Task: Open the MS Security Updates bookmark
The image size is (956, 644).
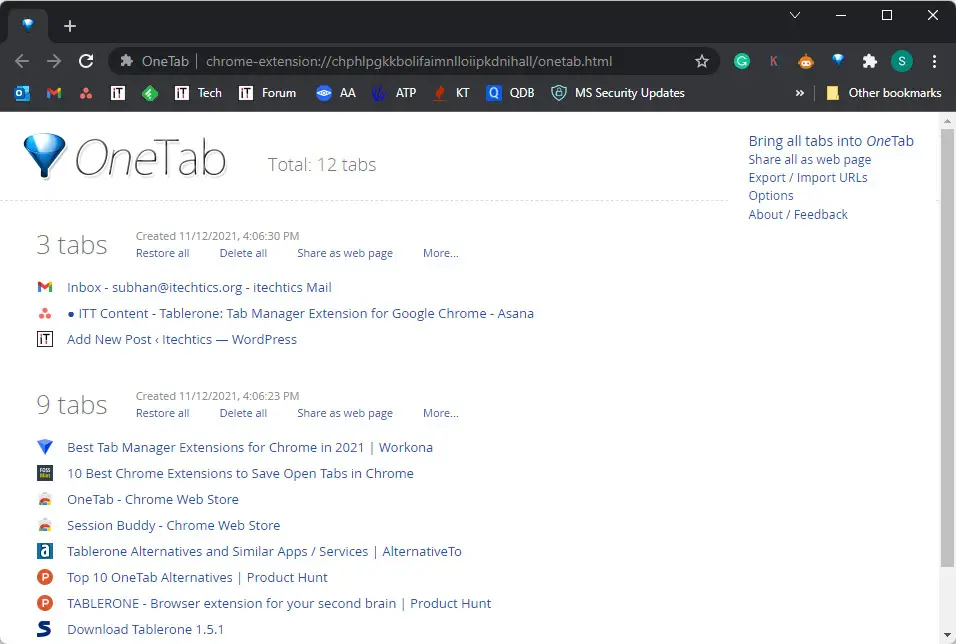Action: [x=618, y=93]
